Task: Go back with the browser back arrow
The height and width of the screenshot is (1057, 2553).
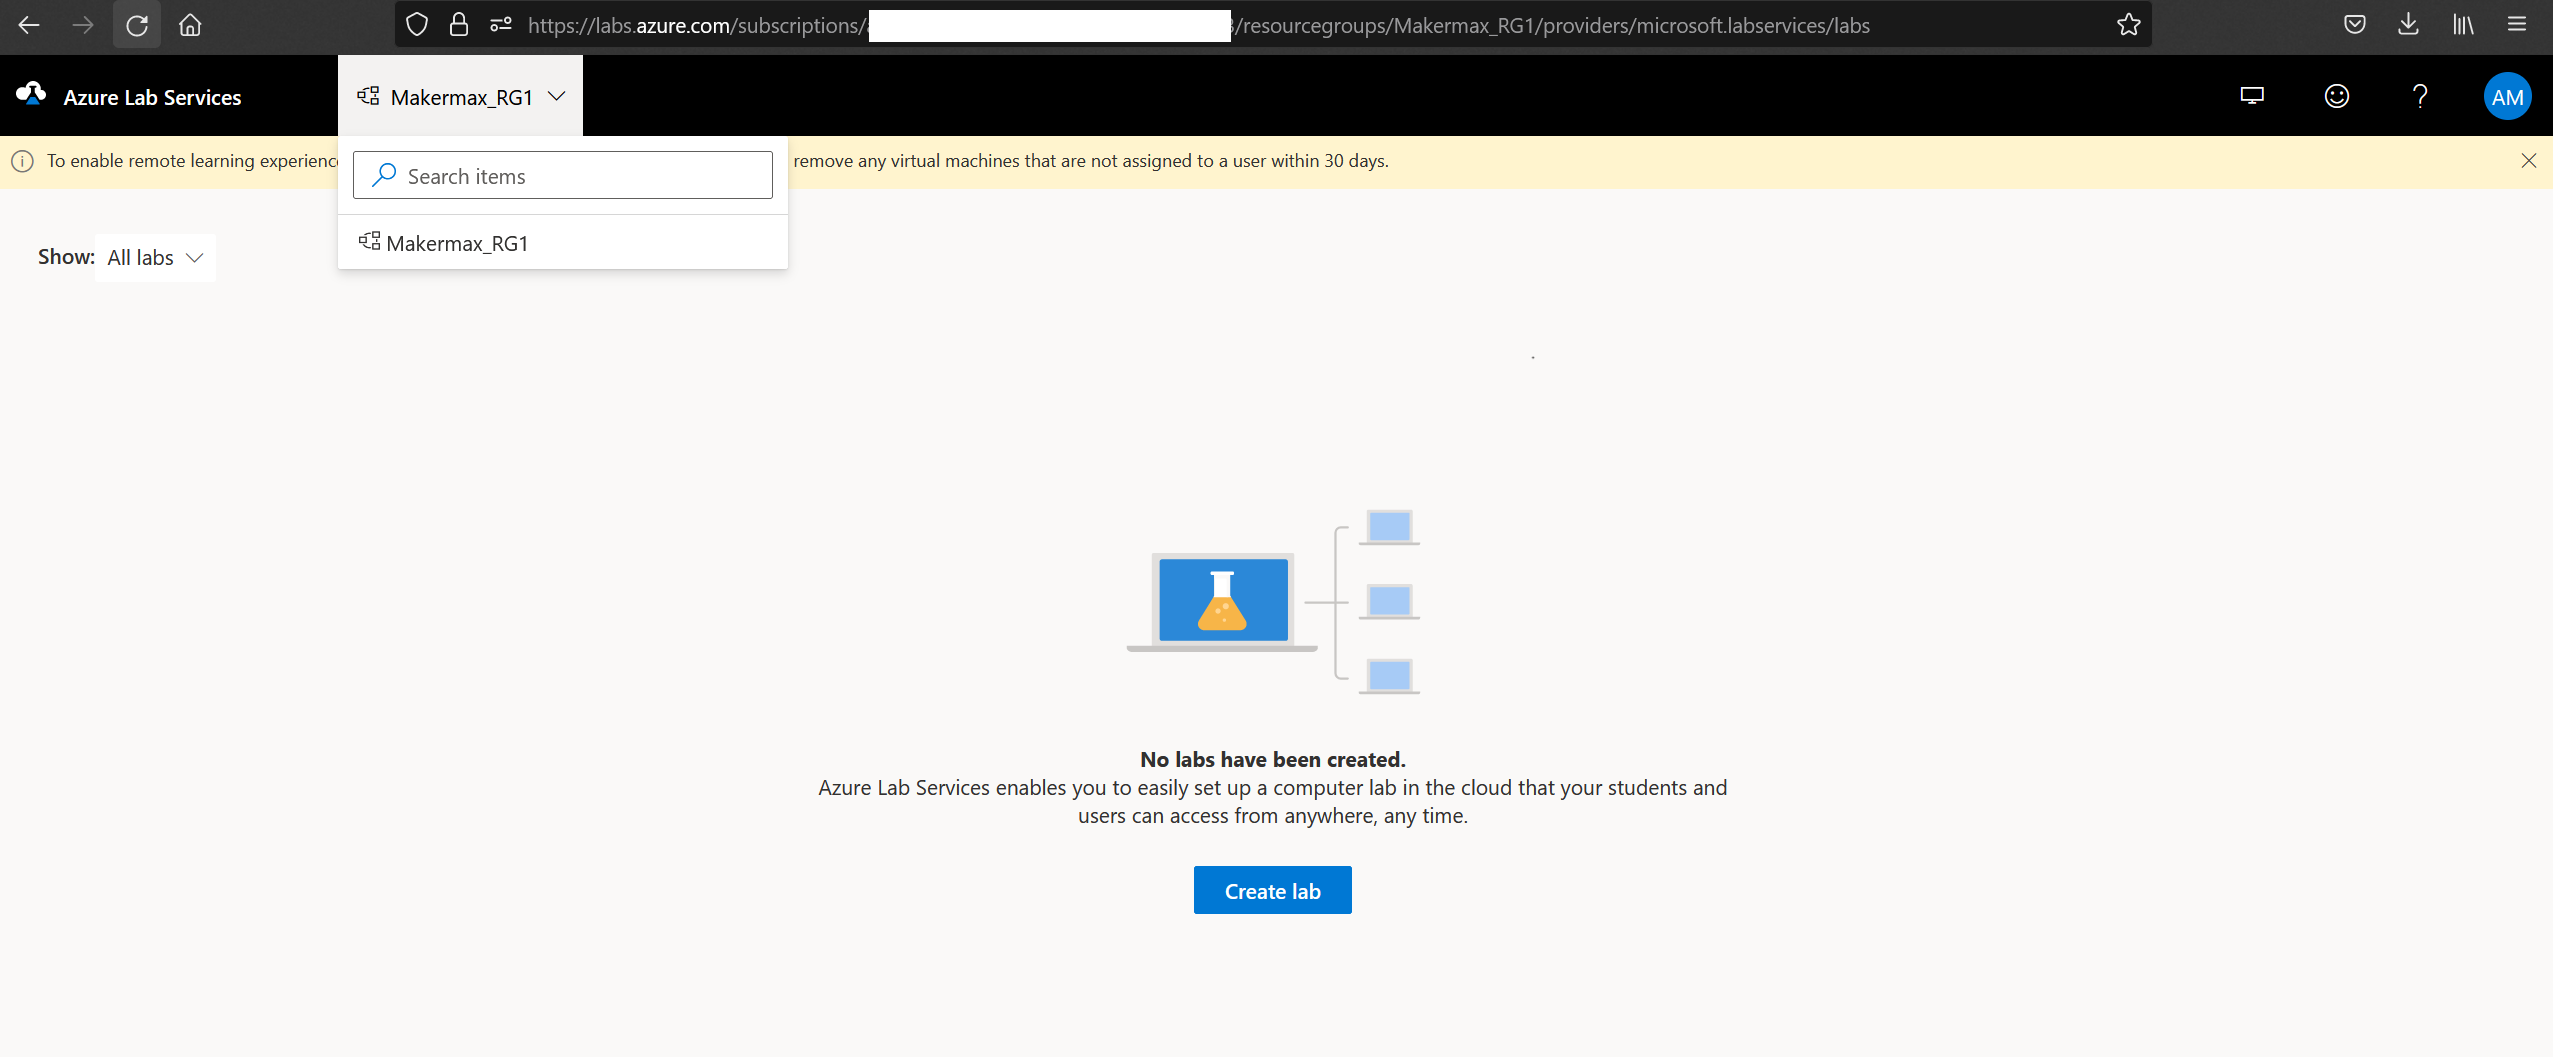Action: coord(29,25)
